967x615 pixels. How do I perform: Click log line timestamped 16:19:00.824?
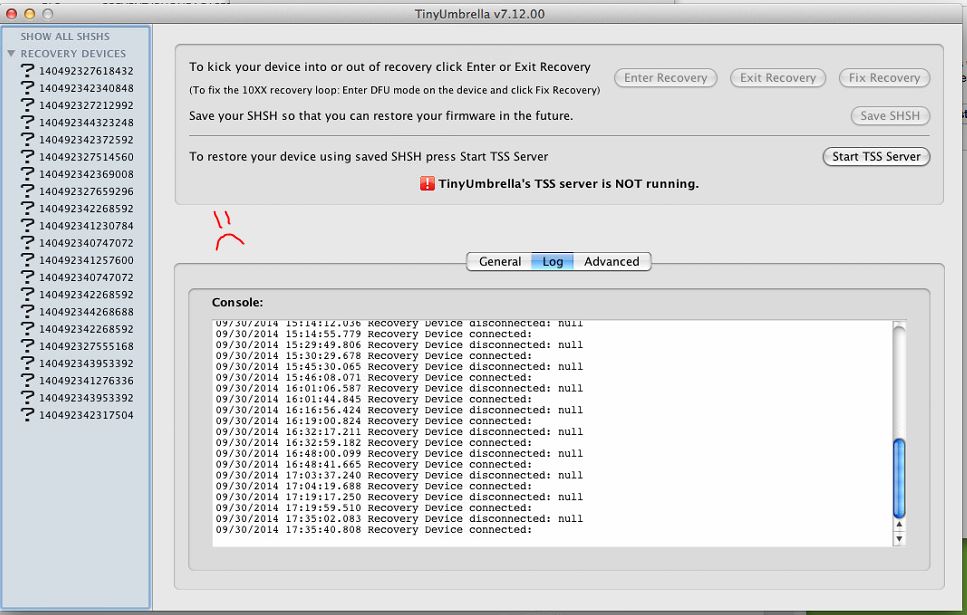pos(374,421)
